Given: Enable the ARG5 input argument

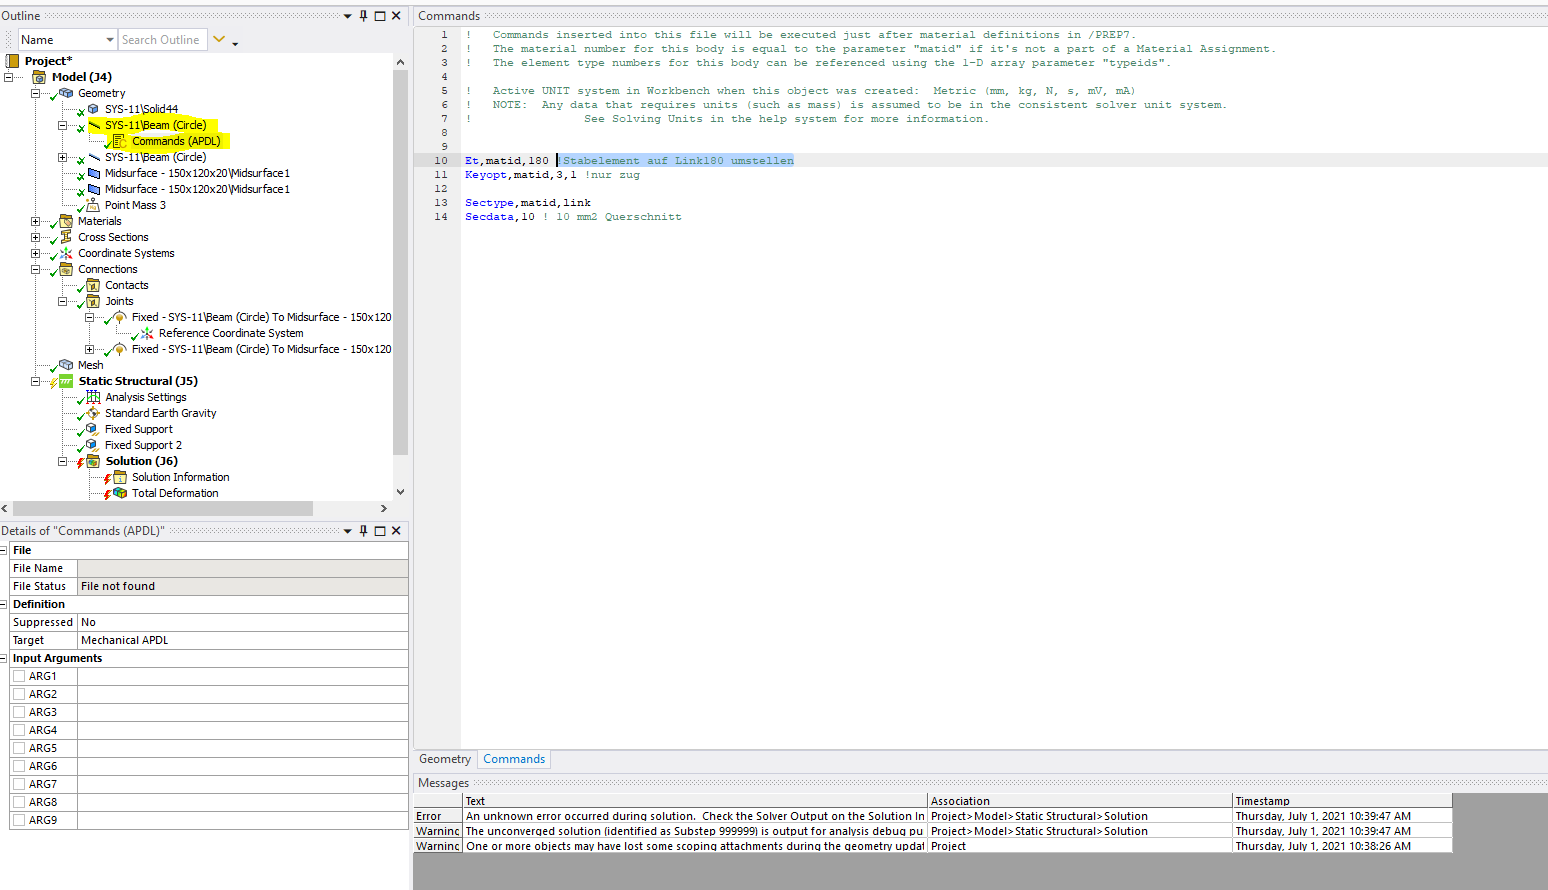Looking at the screenshot, I should (19, 748).
